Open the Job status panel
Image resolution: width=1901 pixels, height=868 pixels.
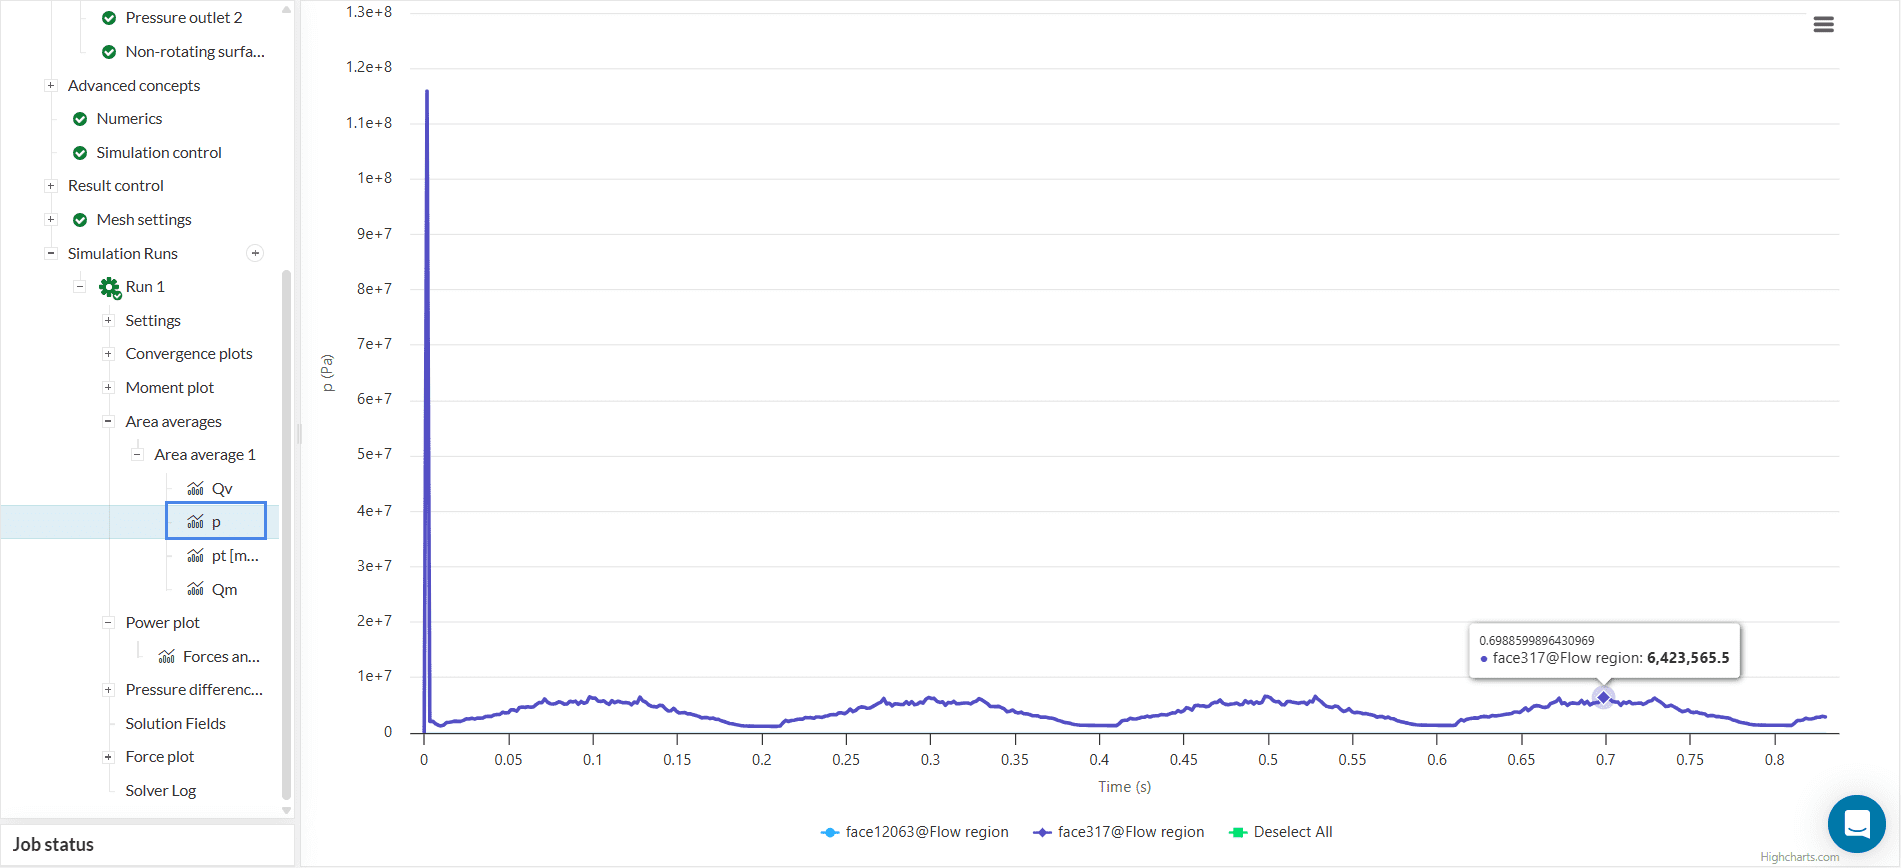pyautogui.click(x=54, y=845)
